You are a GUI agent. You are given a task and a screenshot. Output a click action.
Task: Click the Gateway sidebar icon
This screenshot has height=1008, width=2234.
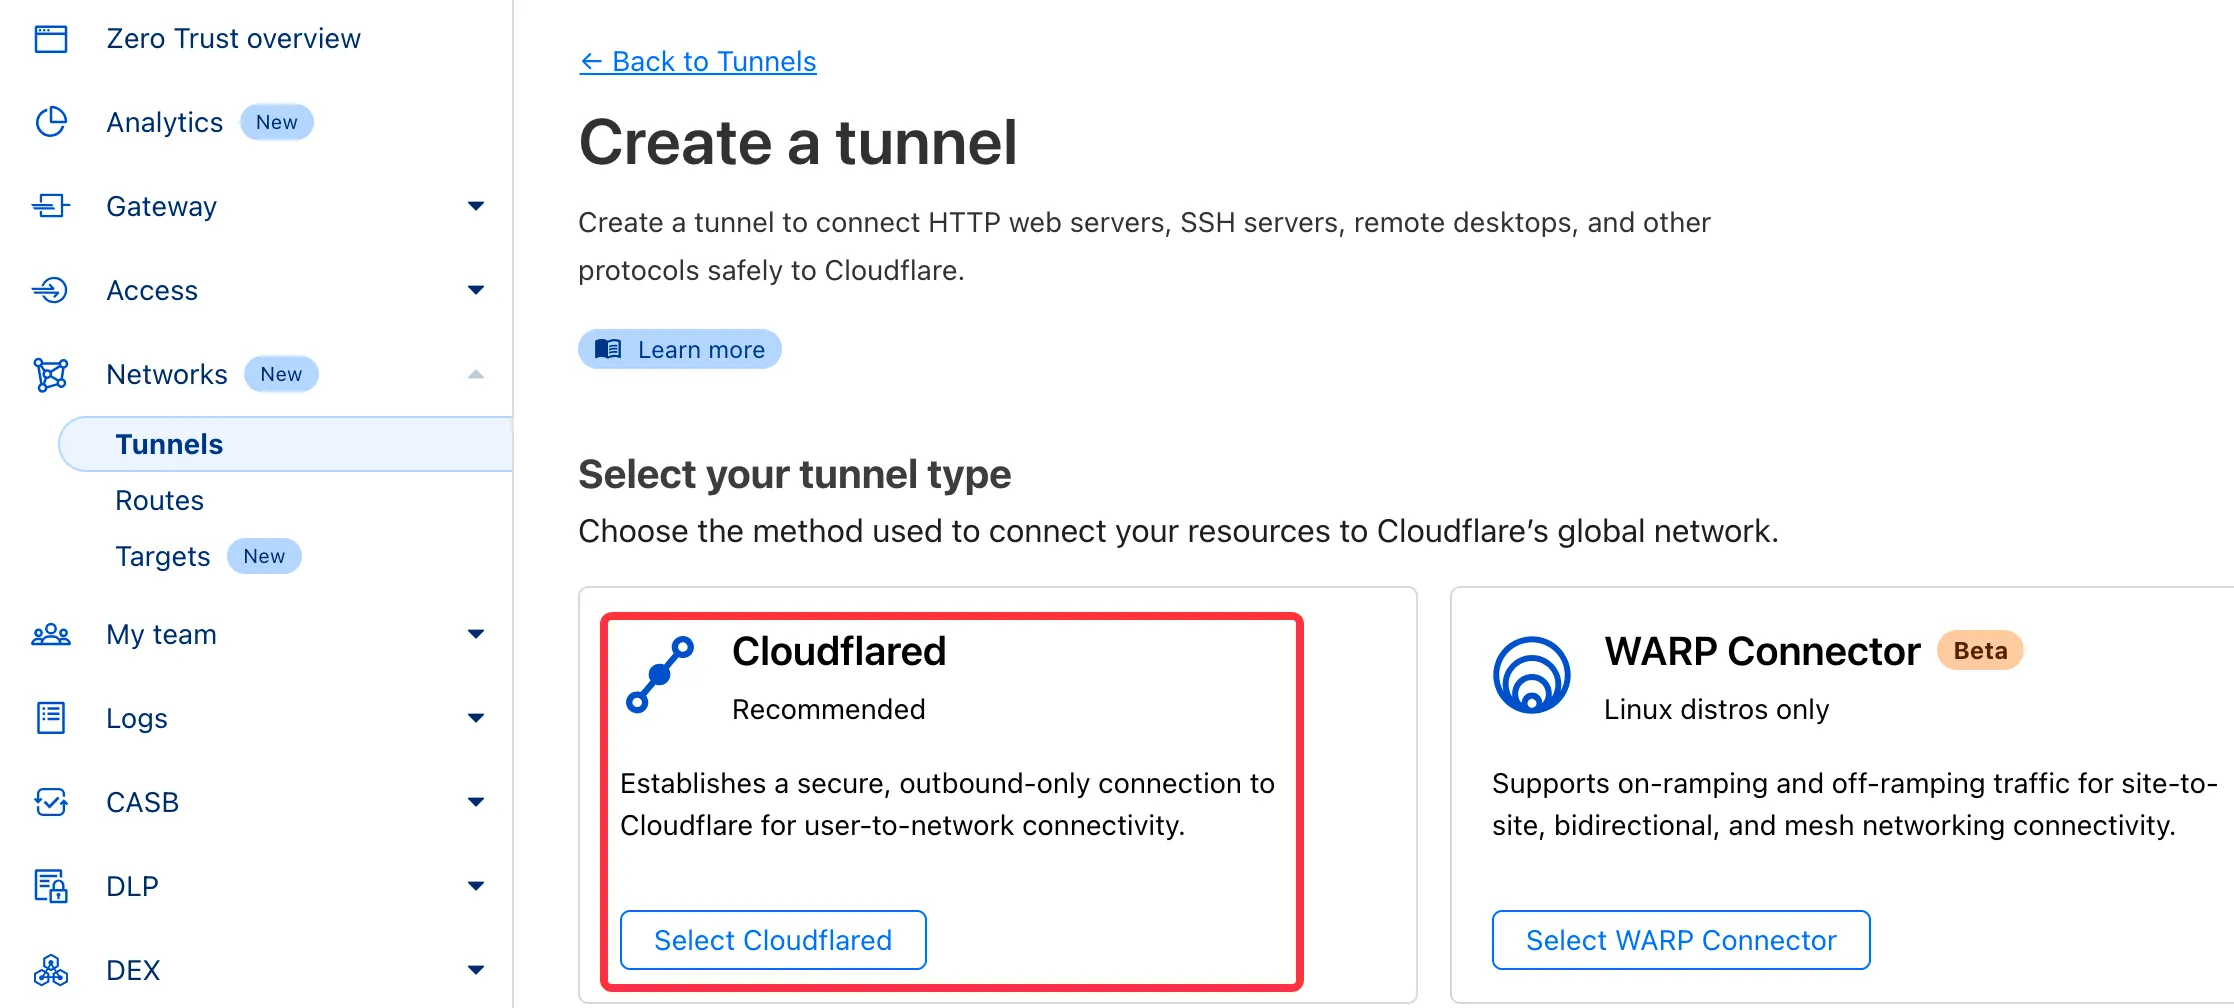tap(51, 206)
